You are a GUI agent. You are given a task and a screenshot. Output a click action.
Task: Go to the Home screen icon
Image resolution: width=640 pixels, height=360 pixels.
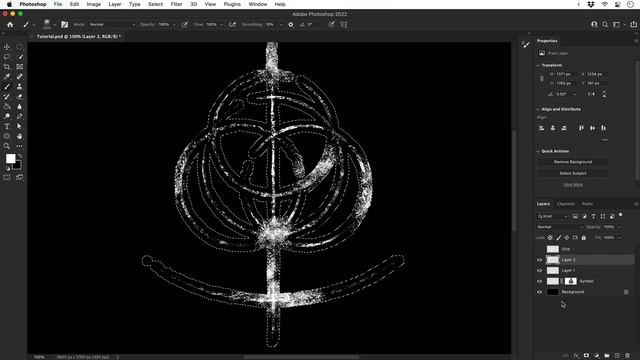pyautogui.click(x=10, y=24)
